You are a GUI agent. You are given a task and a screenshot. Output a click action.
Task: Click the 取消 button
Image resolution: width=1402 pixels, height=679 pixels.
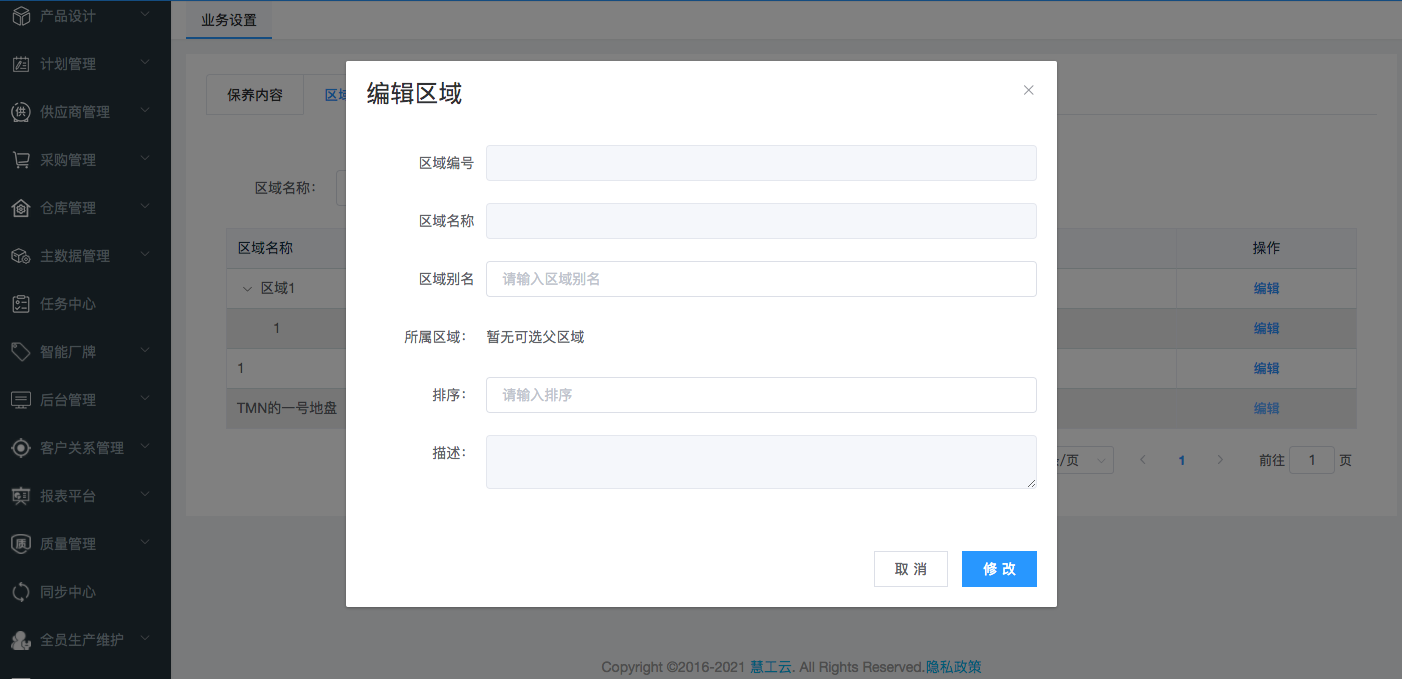click(910, 569)
